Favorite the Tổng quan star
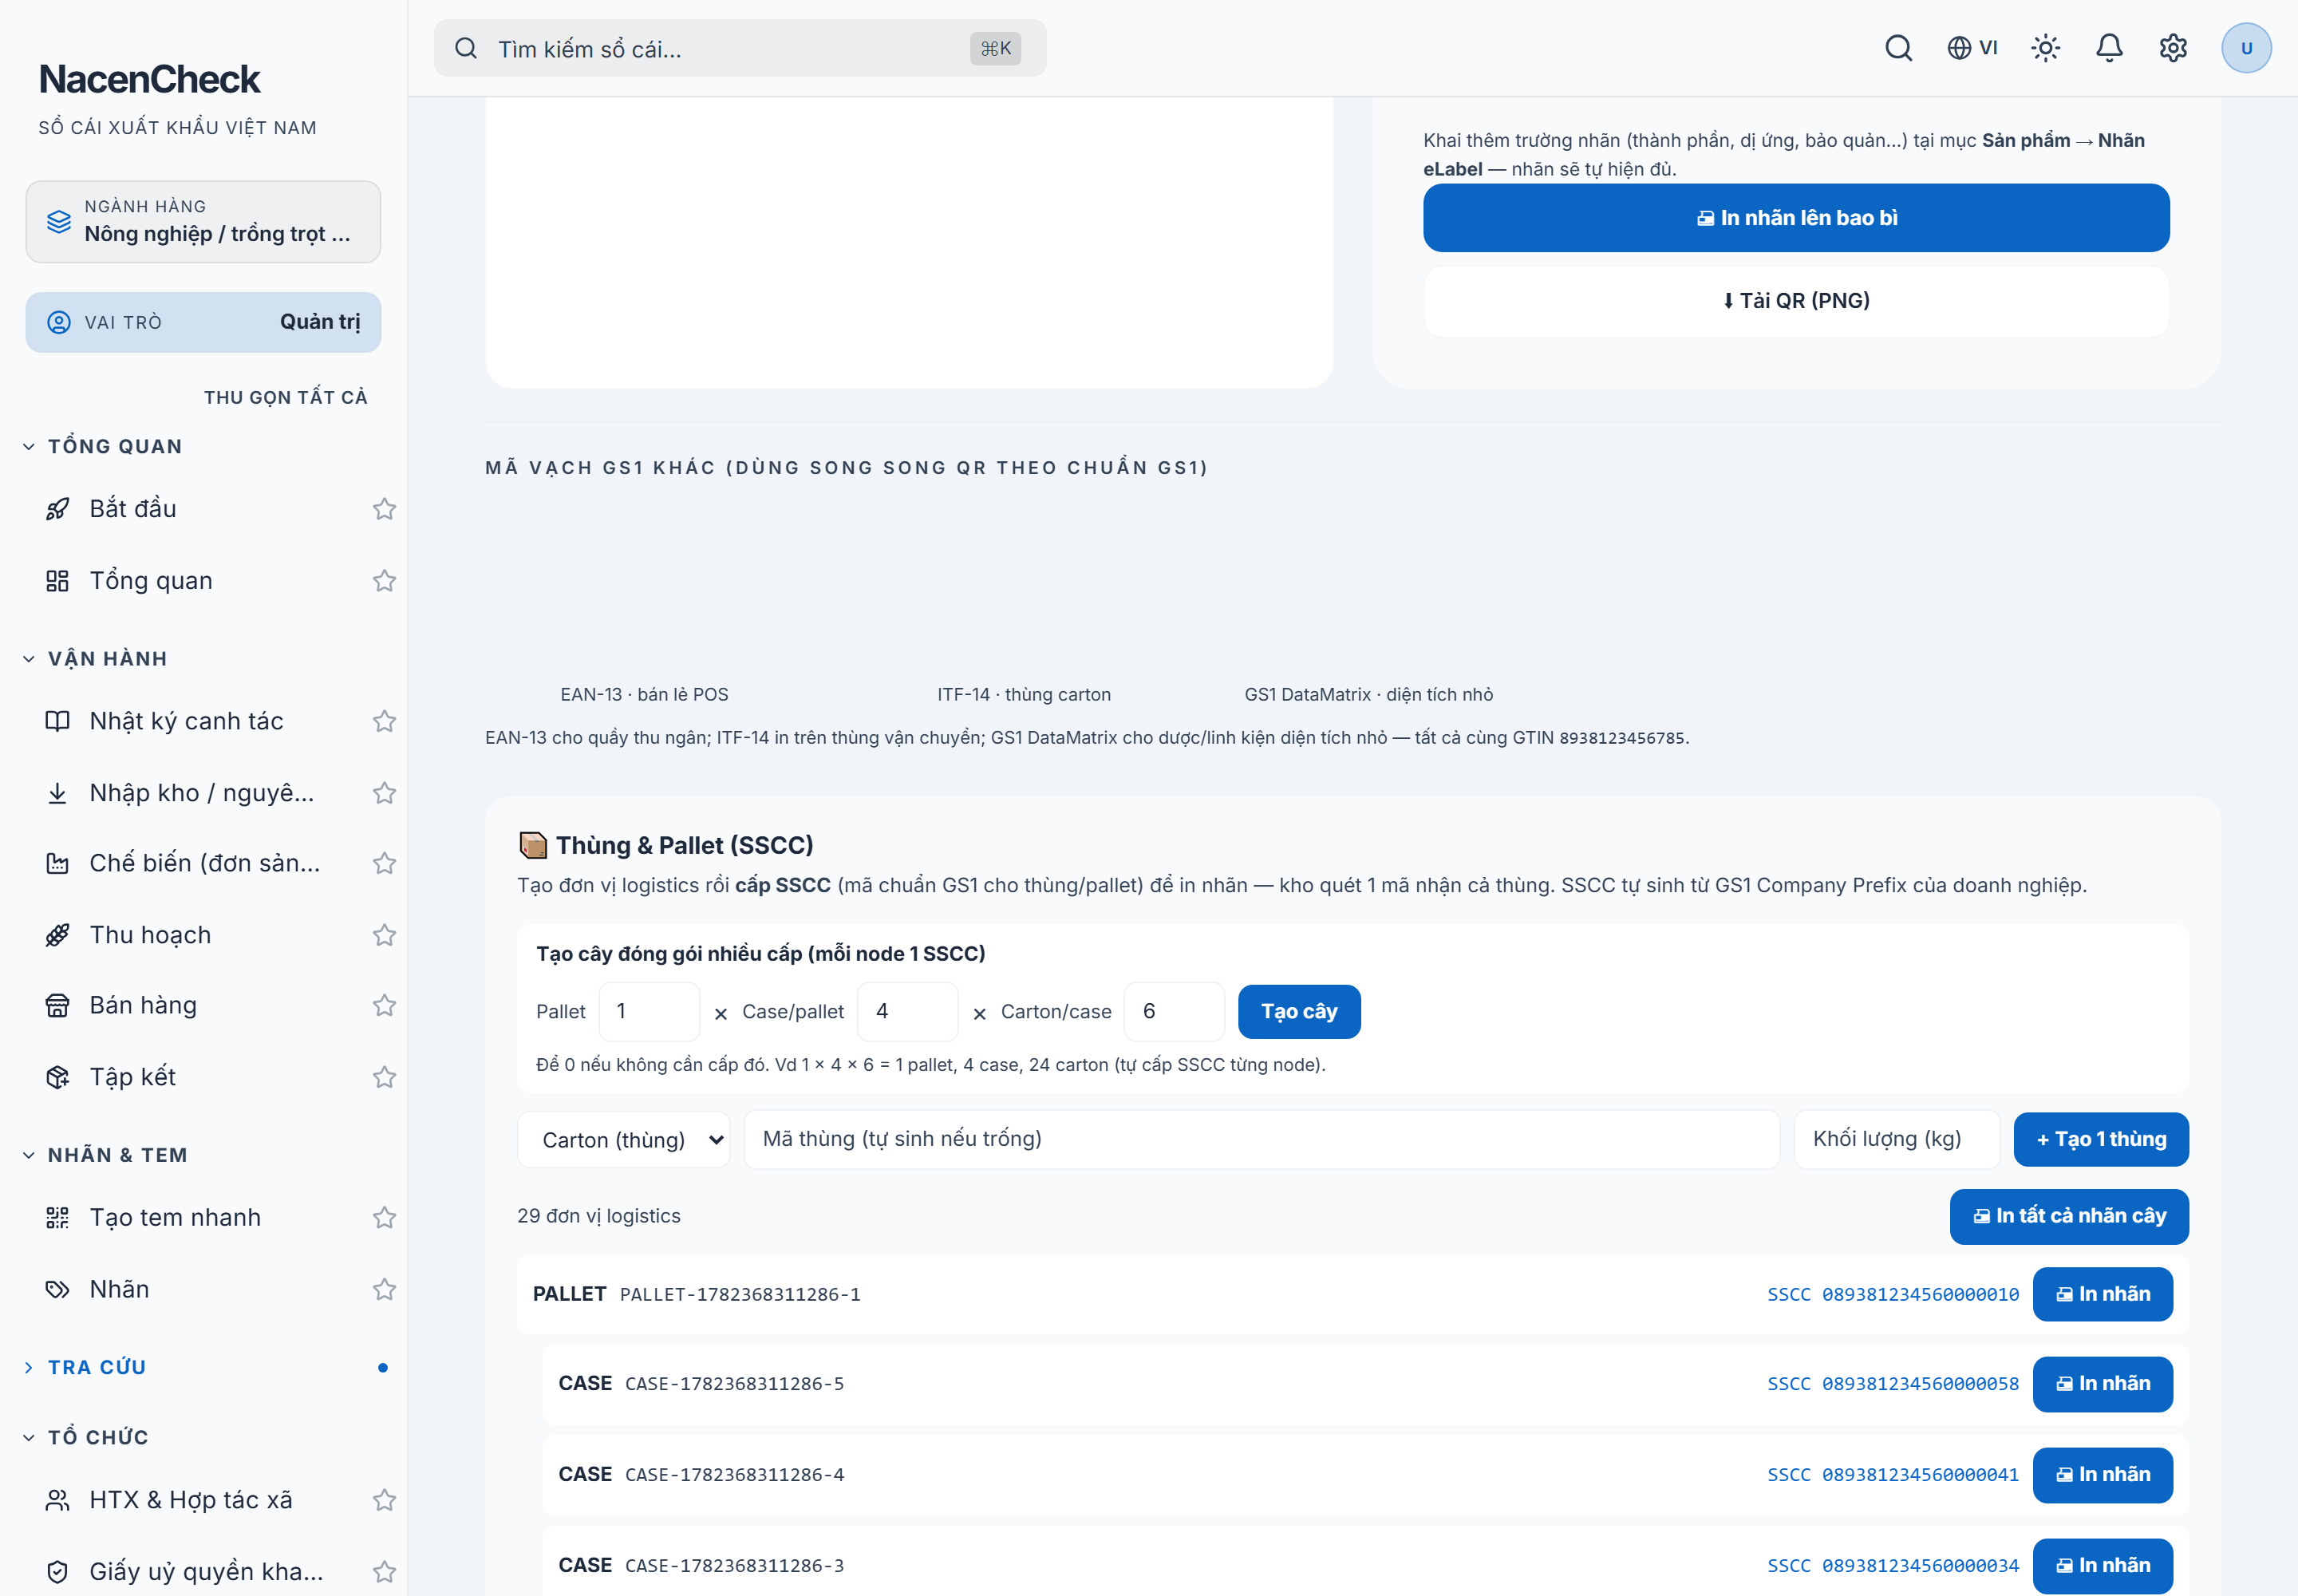Image resolution: width=2298 pixels, height=1596 pixels. point(384,581)
